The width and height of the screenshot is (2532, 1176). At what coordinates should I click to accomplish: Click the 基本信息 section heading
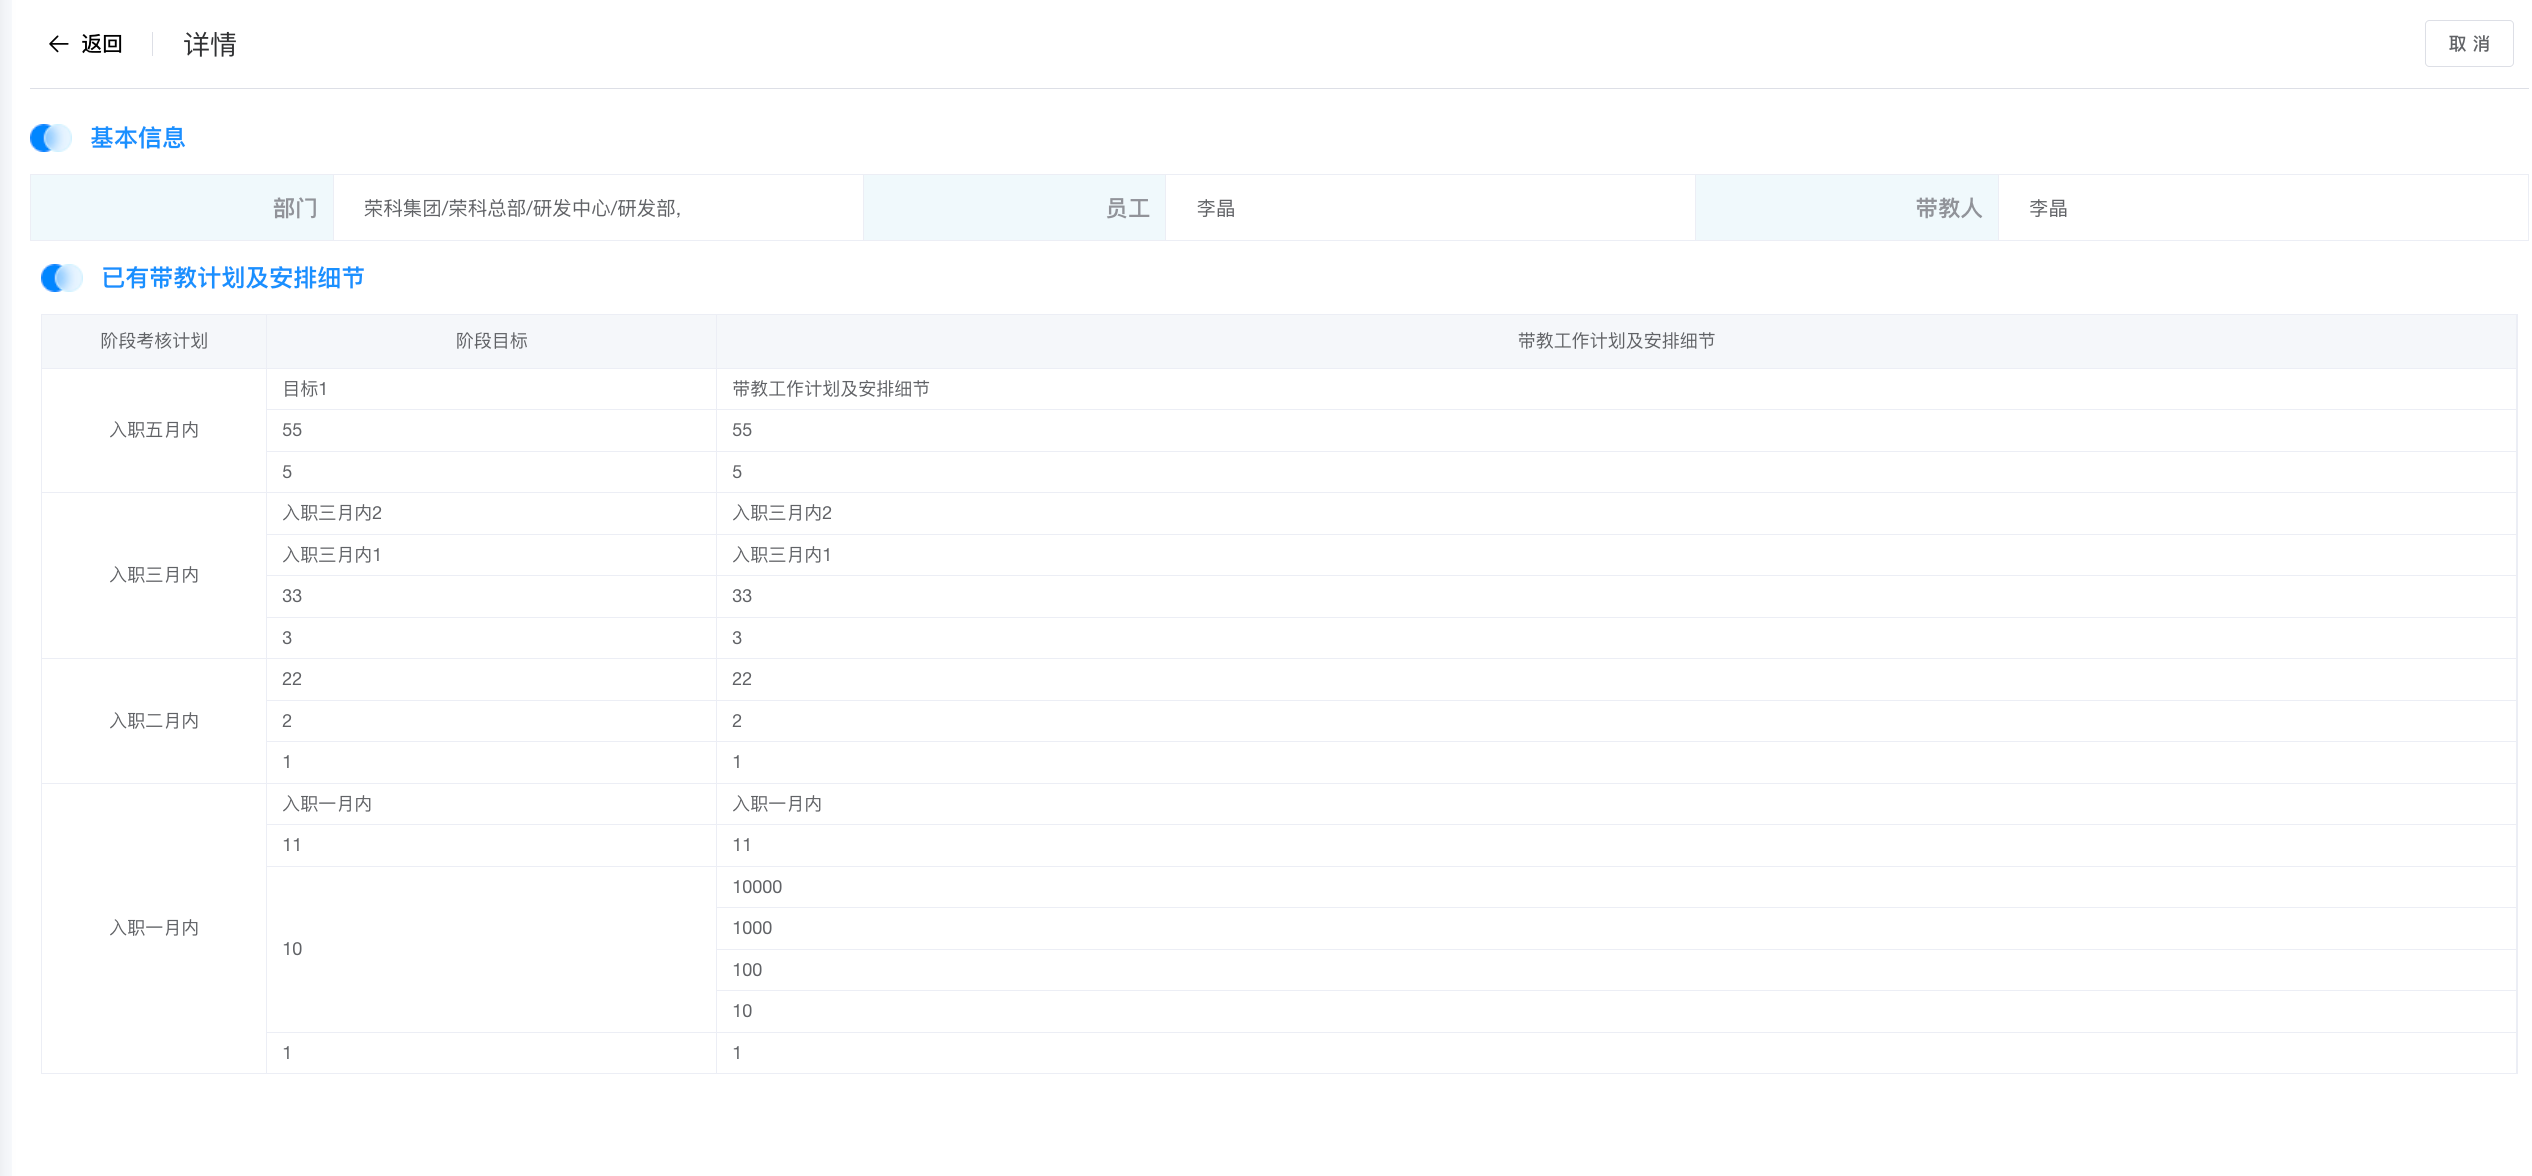(138, 138)
